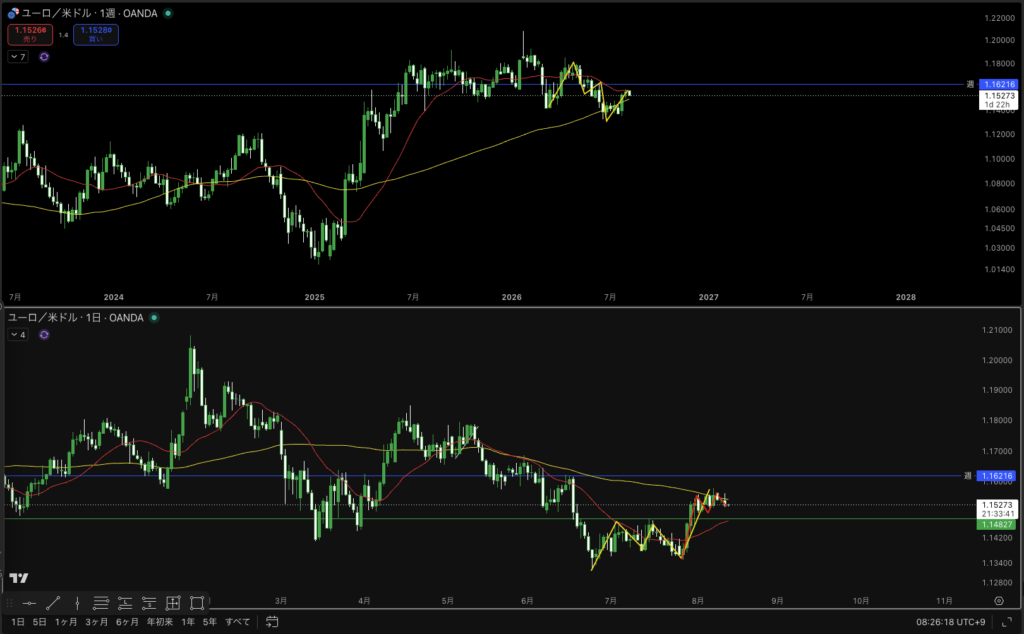Image resolution: width=1024 pixels, height=634 pixels.
Task: Toggle fullscreen chart icon at bottom right
Action: [1006, 622]
